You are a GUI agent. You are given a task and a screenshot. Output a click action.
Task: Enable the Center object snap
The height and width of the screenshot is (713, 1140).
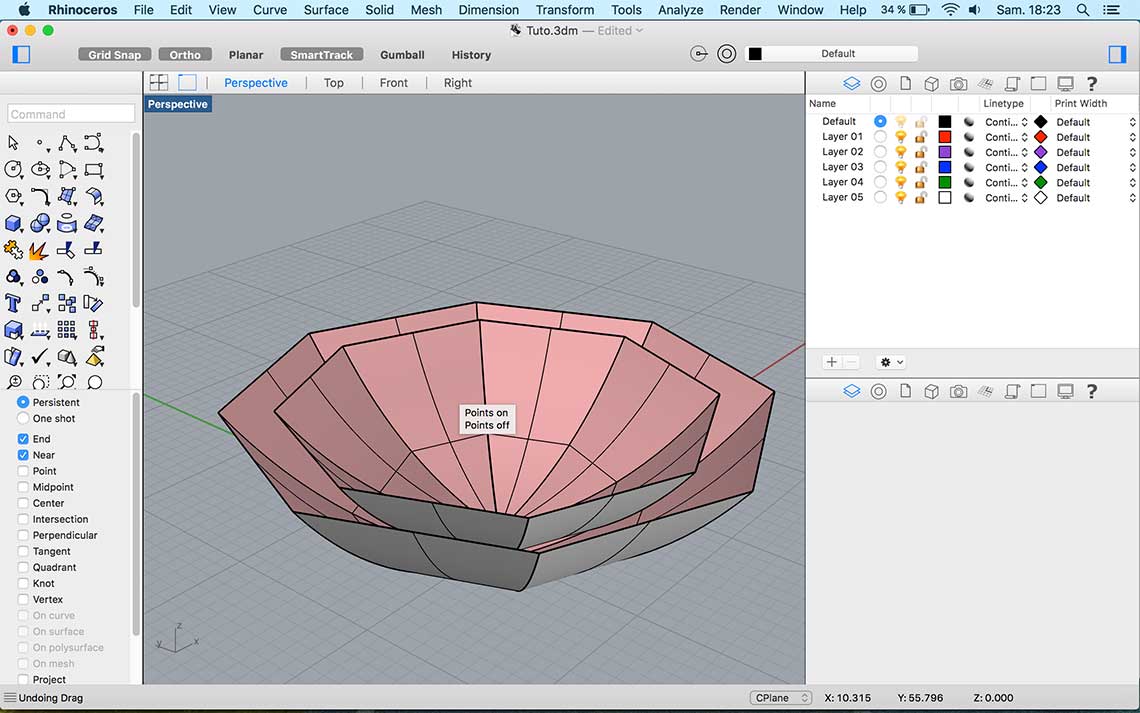point(23,503)
